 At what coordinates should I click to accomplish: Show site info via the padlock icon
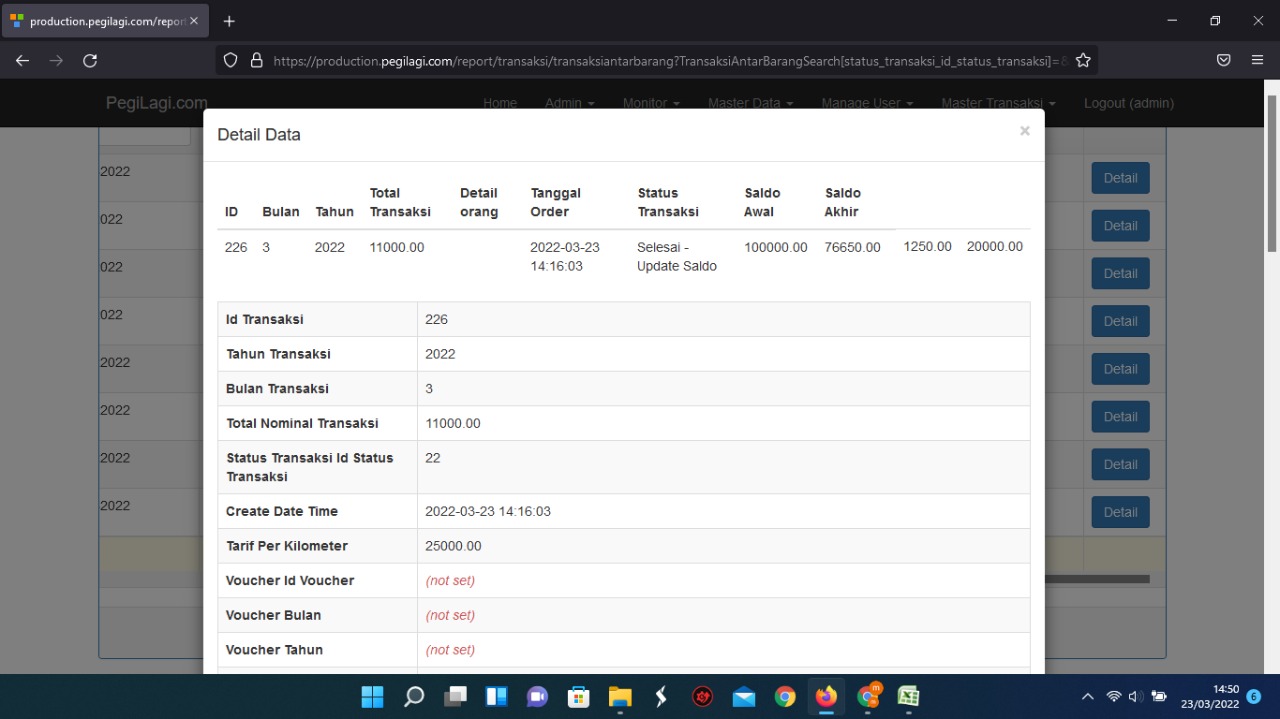[x=256, y=61]
